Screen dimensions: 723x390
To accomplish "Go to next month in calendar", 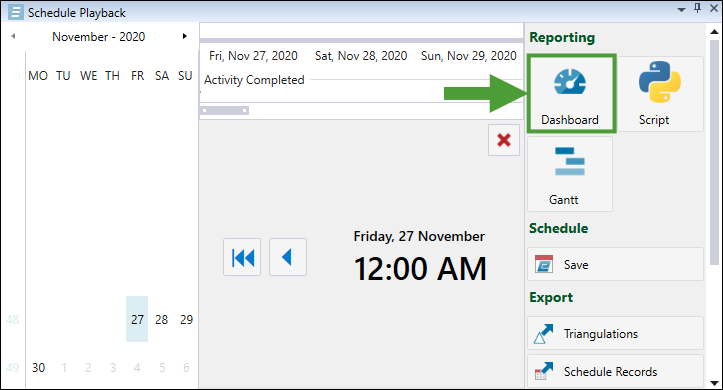I will point(184,36).
